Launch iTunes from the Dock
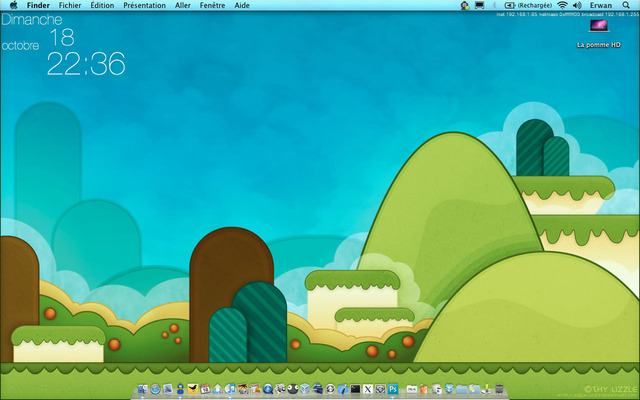 [x=230, y=389]
